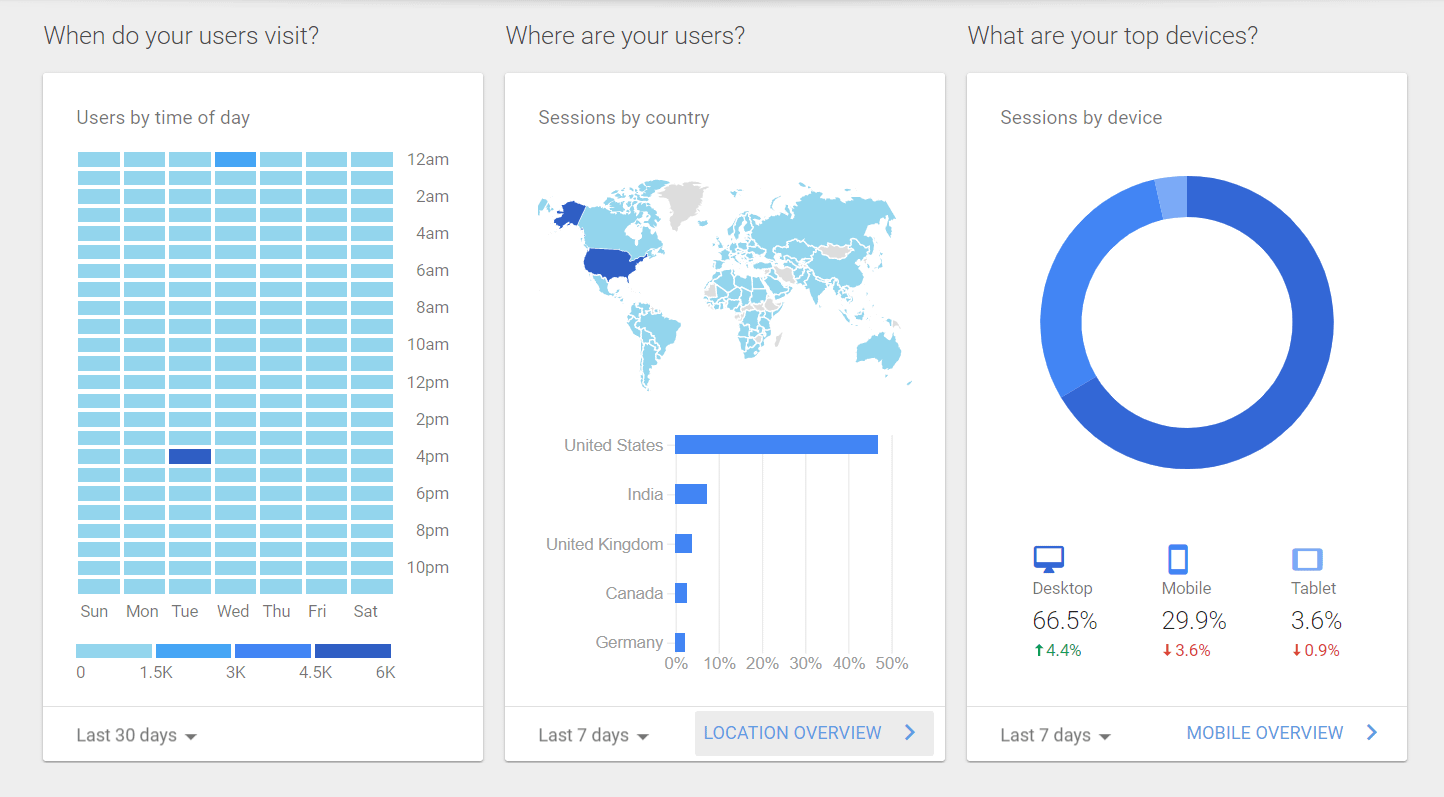Open Last 7 days dropdown under Sessions by country

pyautogui.click(x=593, y=735)
